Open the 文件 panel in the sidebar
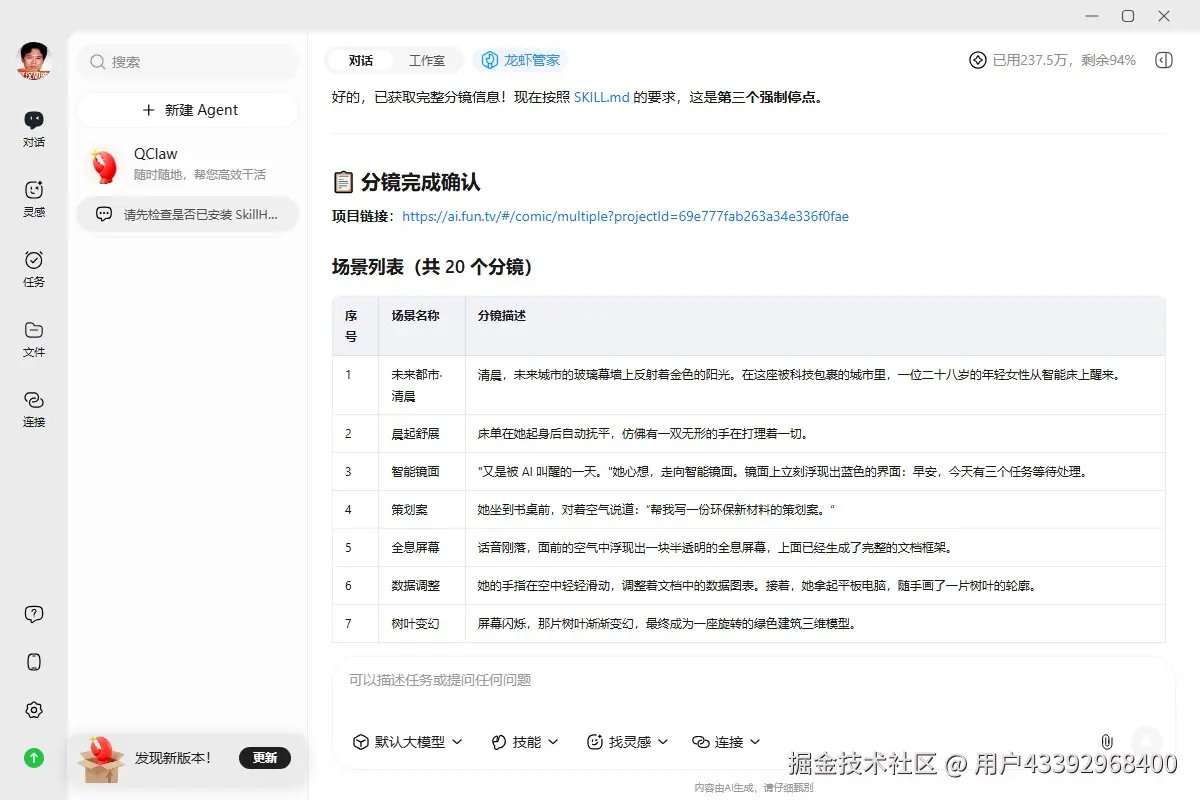Screen dimensions: 1200x800 coord(34,338)
